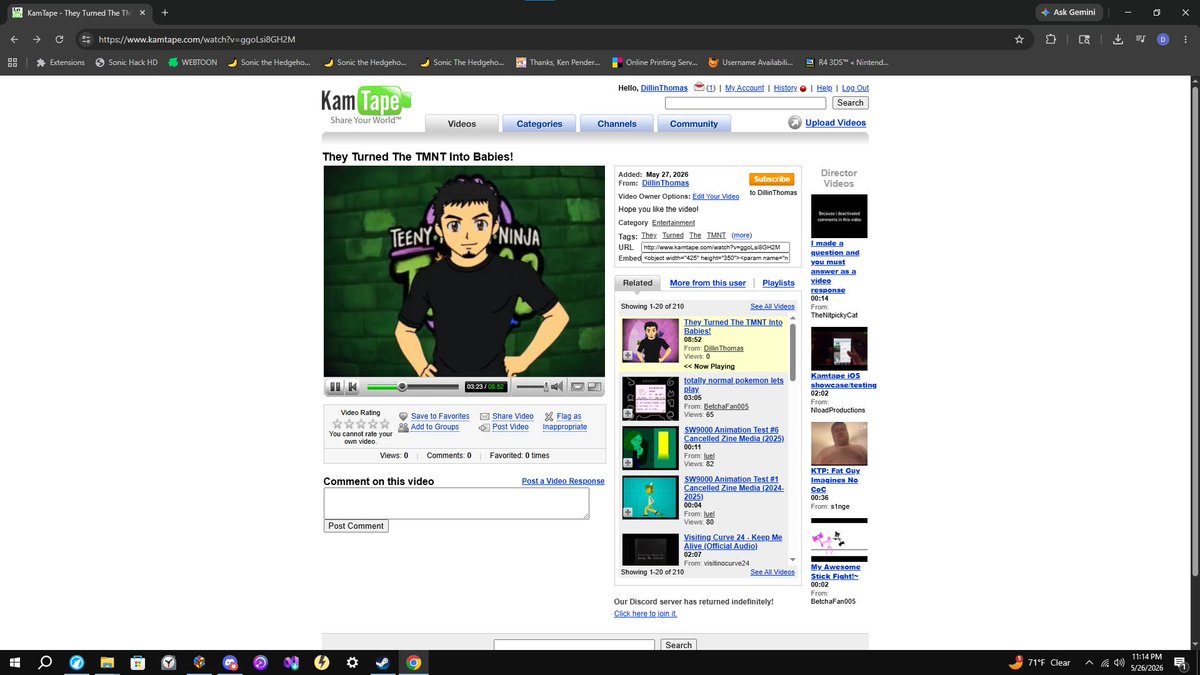Click the fifth rating star
Screen dimensions: 1200x675
tap(384, 423)
